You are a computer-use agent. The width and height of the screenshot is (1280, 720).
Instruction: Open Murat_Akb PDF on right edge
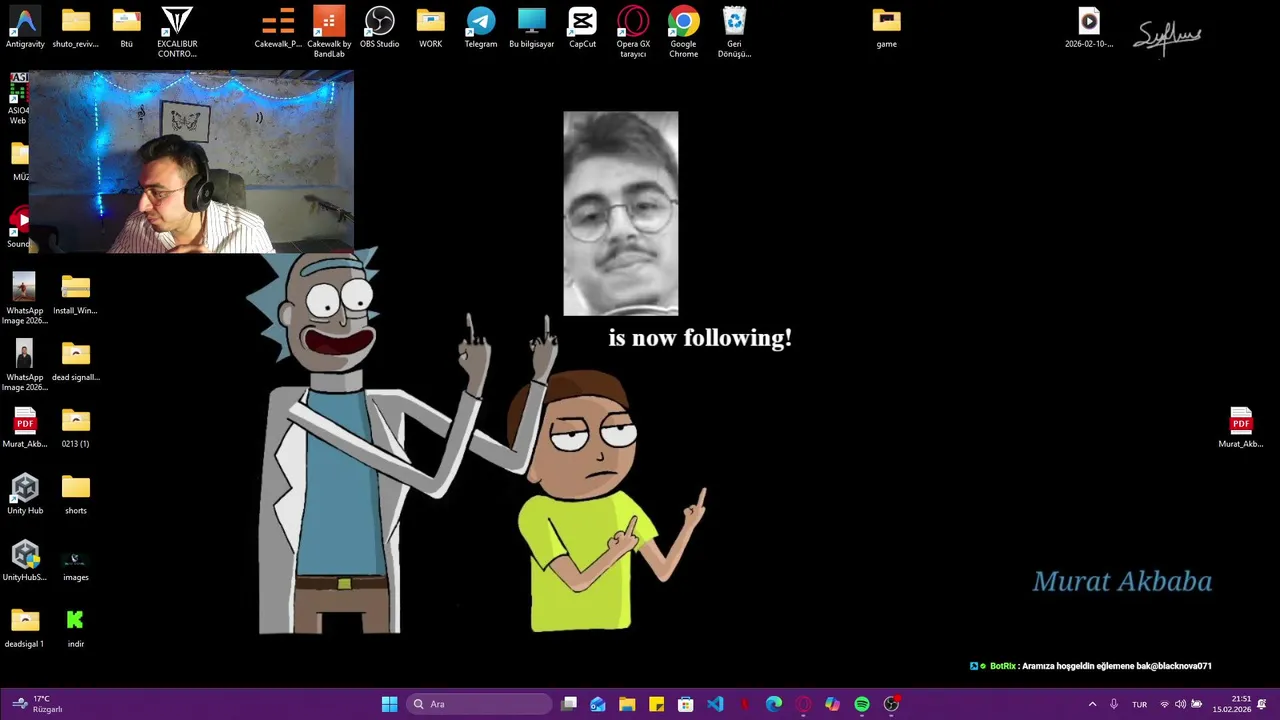point(1241,429)
